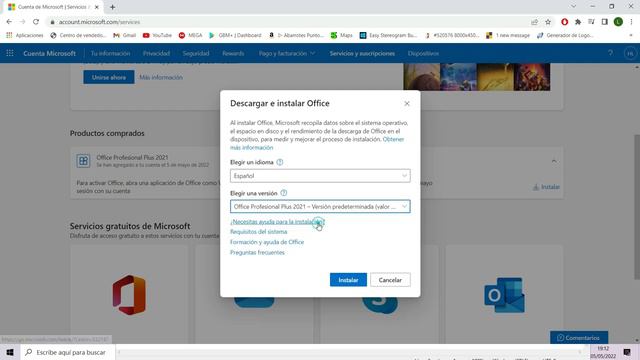This screenshot has width=640, height=360.
Task: Click the help icon next to Elegir un idioma
Action: coord(280,162)
